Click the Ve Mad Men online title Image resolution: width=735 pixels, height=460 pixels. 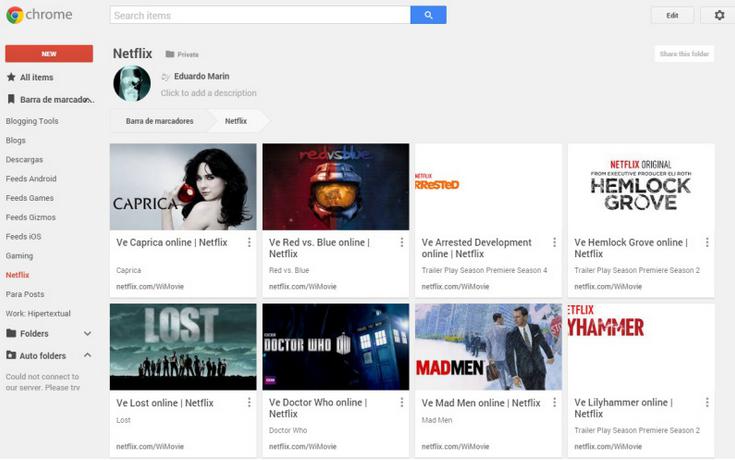480,403
